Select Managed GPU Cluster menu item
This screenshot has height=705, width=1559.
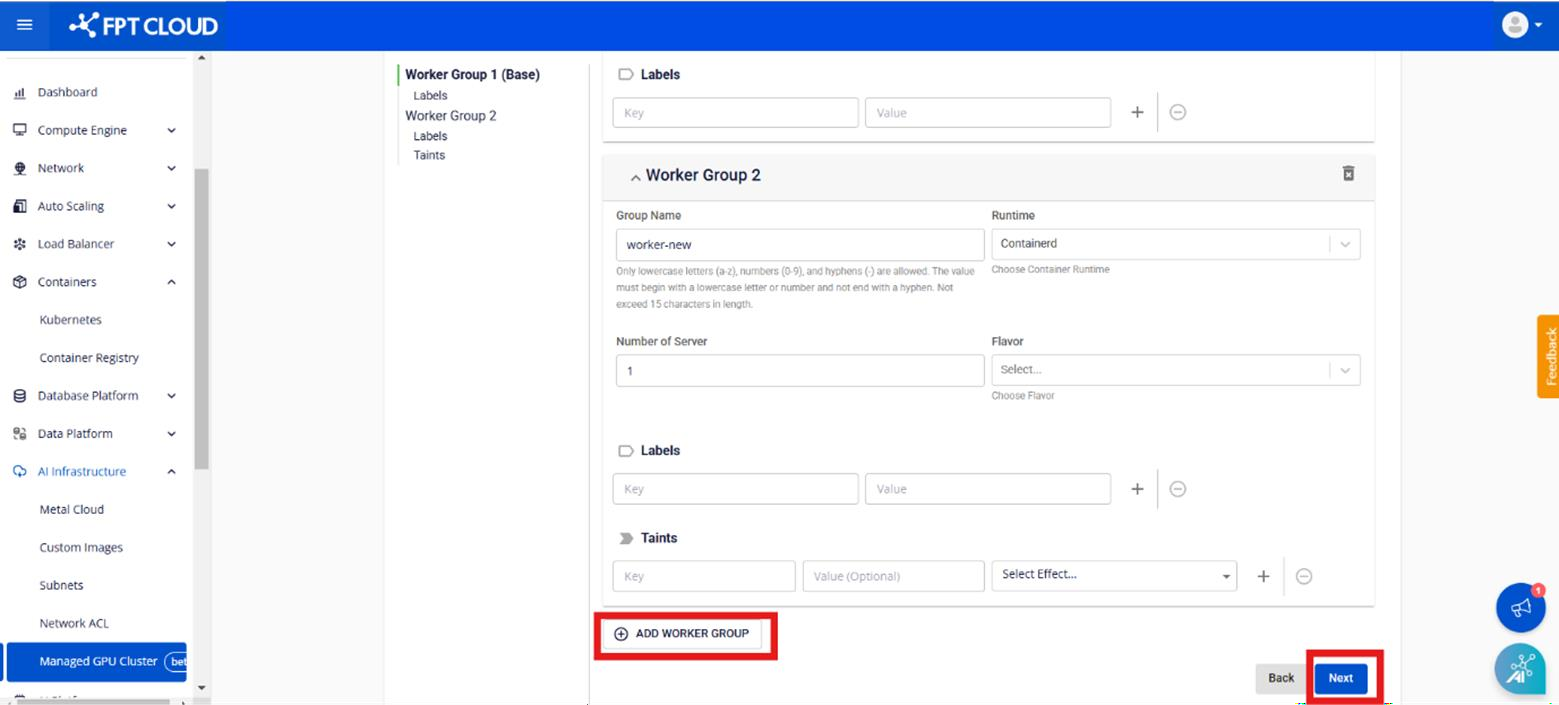[98, 661]
